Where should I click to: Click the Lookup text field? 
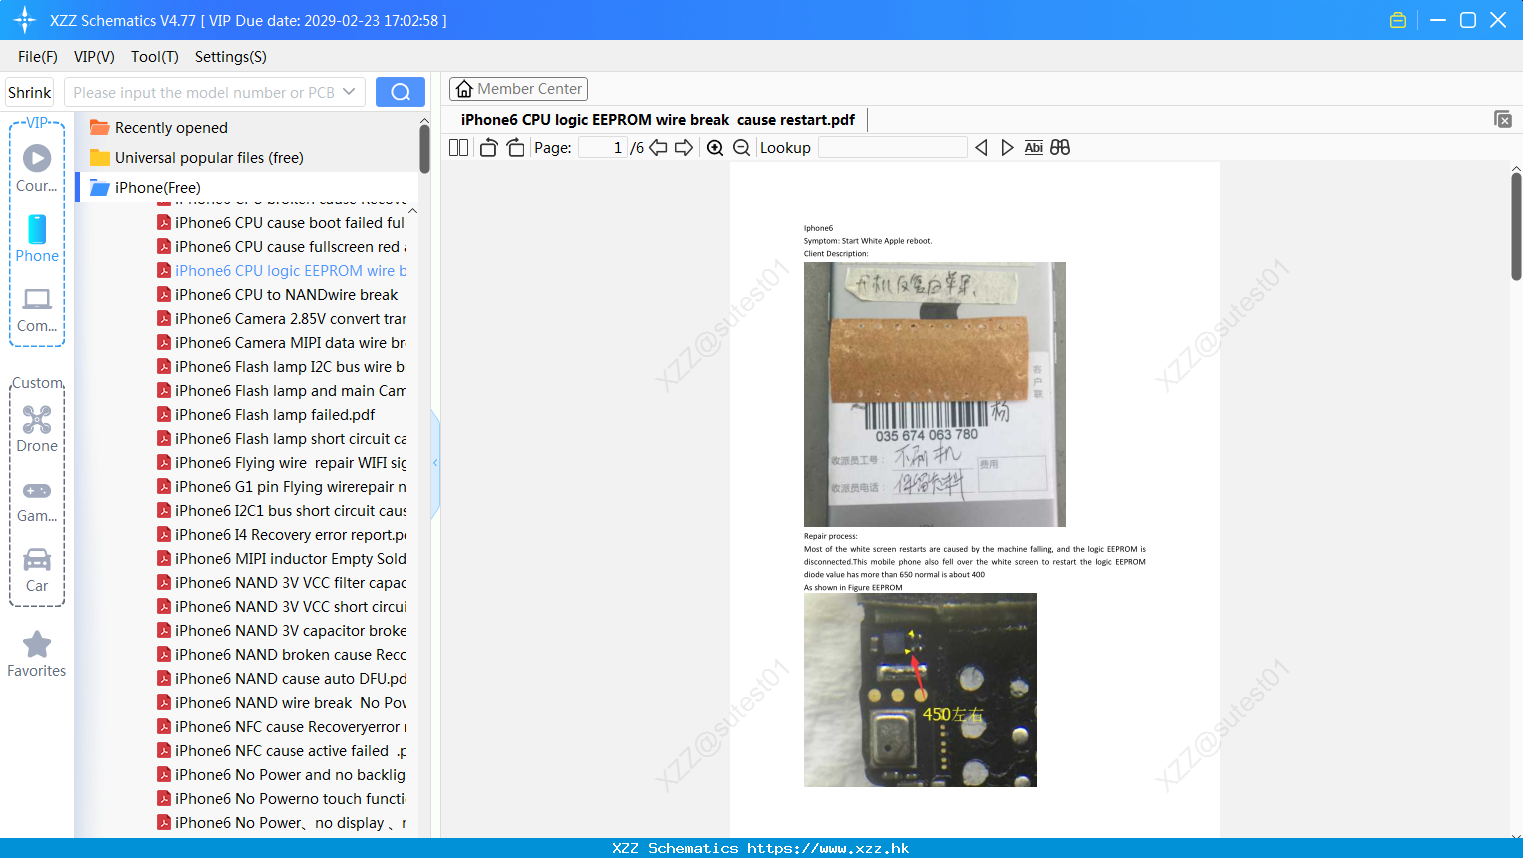[x=892, y=148]
